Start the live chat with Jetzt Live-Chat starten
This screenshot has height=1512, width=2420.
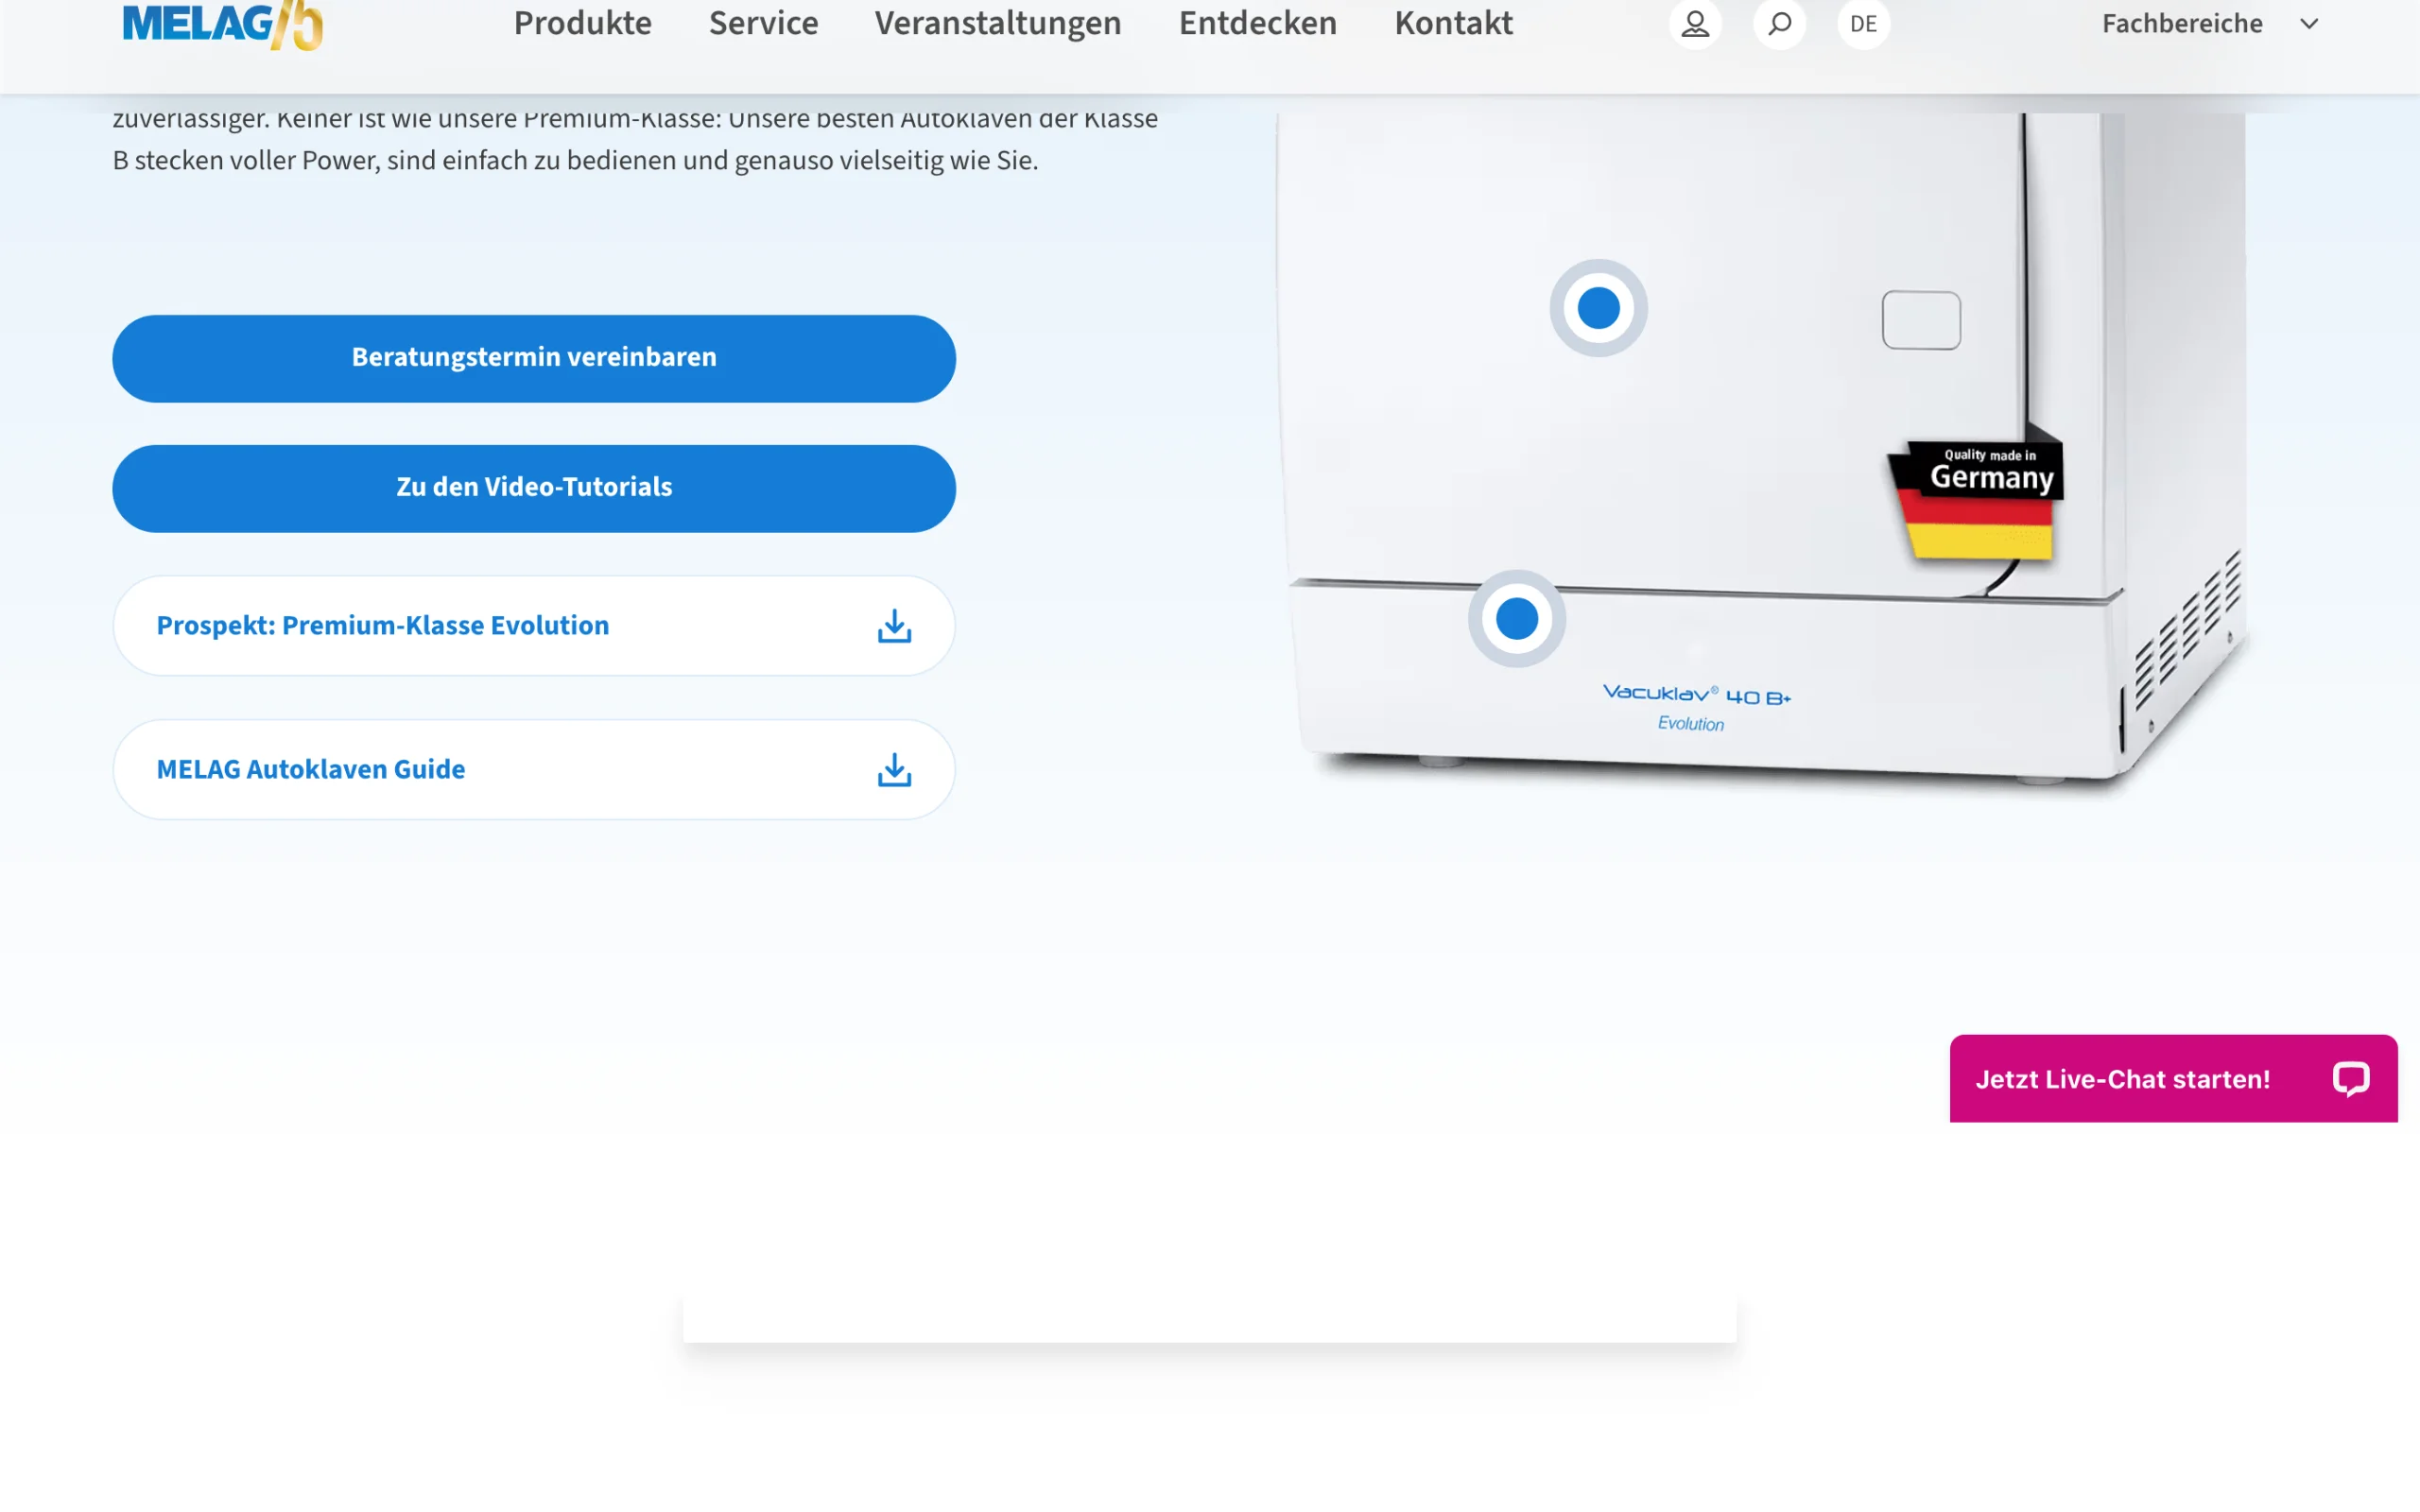(x=2173, y=1078)
